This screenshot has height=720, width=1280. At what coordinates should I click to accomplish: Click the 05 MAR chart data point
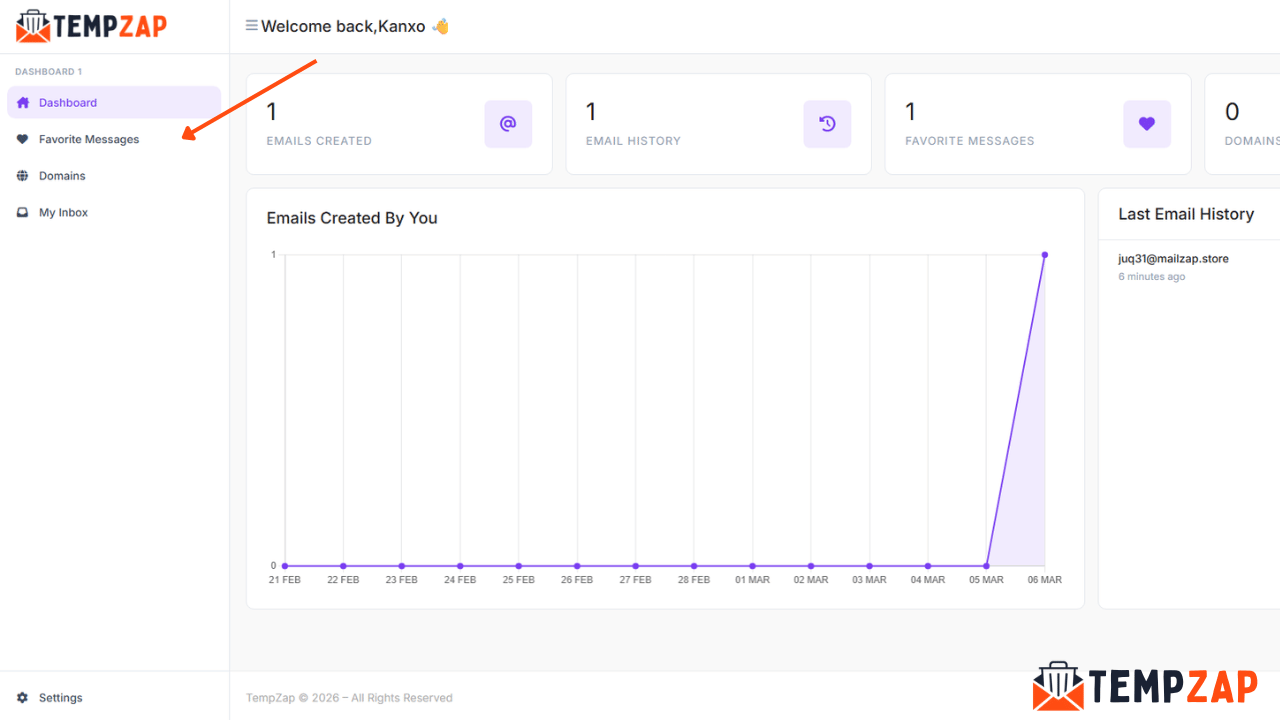(987, 566)
